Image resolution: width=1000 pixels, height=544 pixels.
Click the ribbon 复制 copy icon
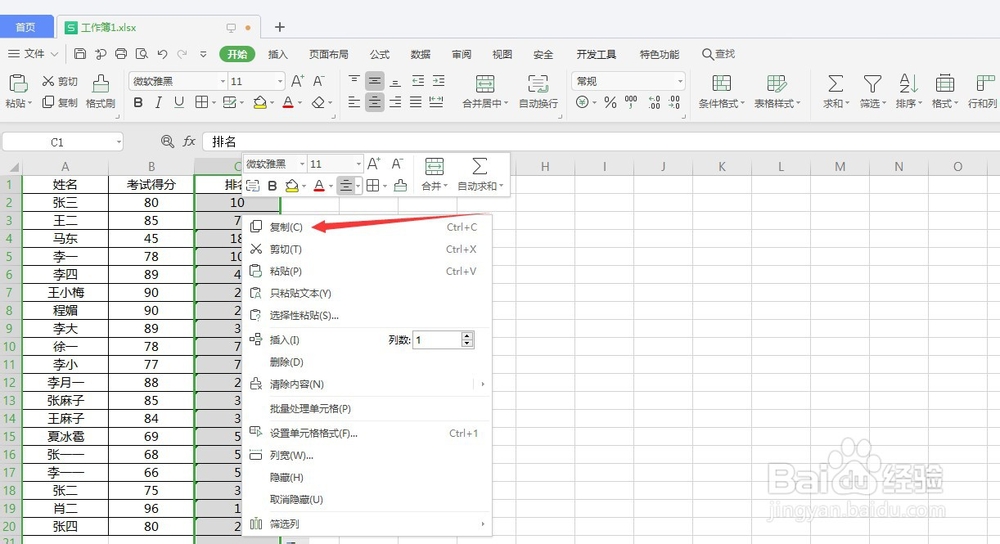click(48, 102)
